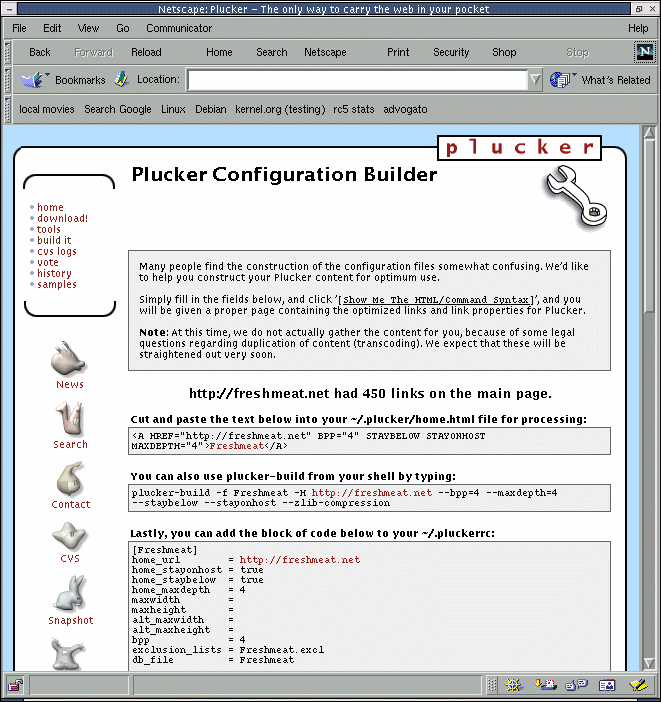The height and width of the screenshot is (702, 661).
Task: Open the Help menu
Action: tap(638, 28)
